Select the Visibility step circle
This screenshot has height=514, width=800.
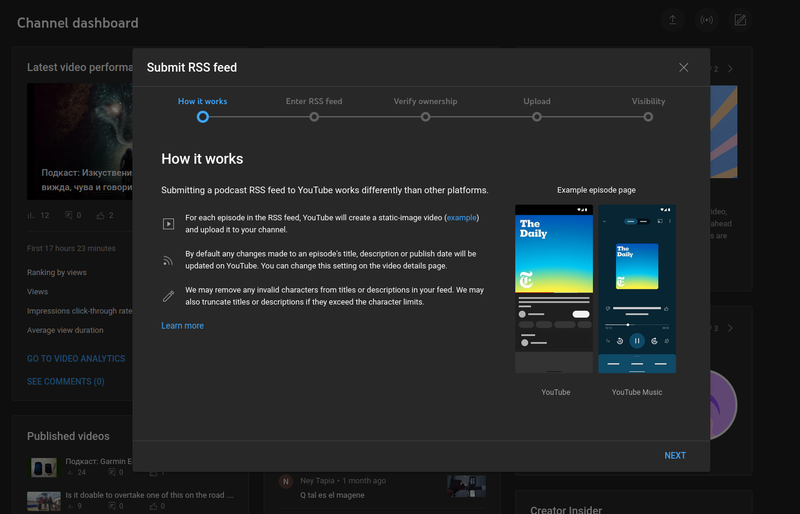pos(648,117)
